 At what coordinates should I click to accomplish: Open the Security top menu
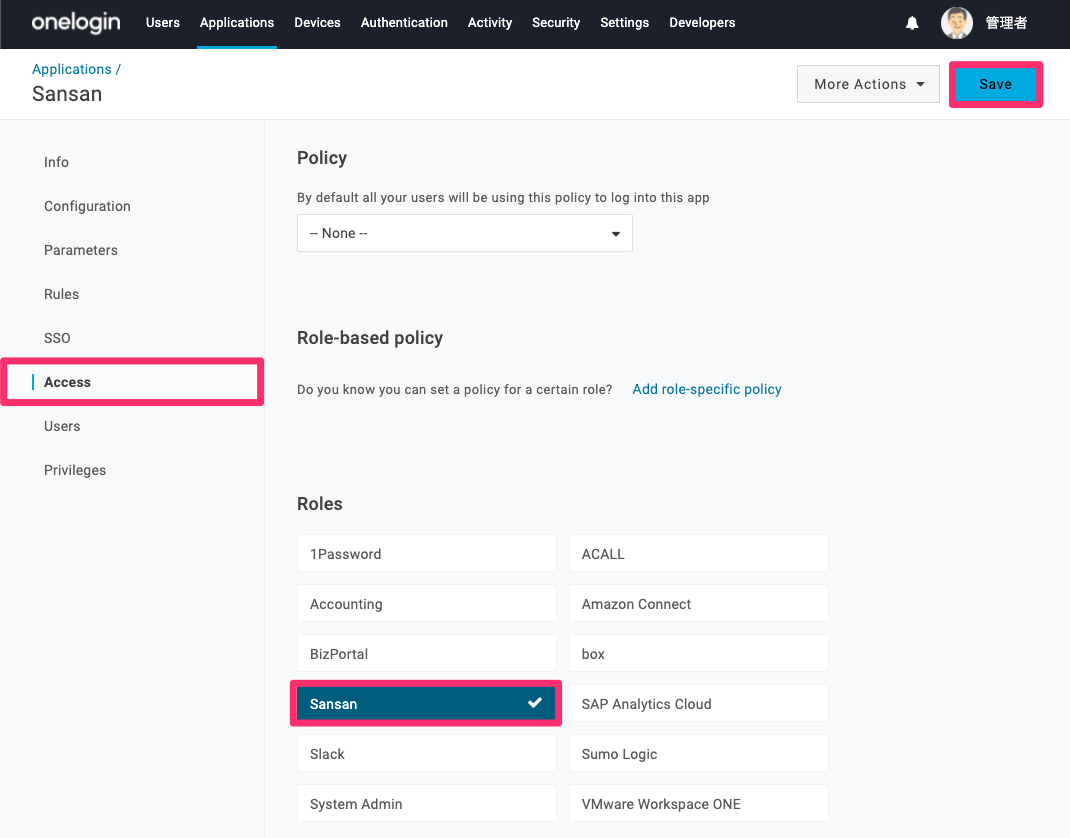point(556,23)
